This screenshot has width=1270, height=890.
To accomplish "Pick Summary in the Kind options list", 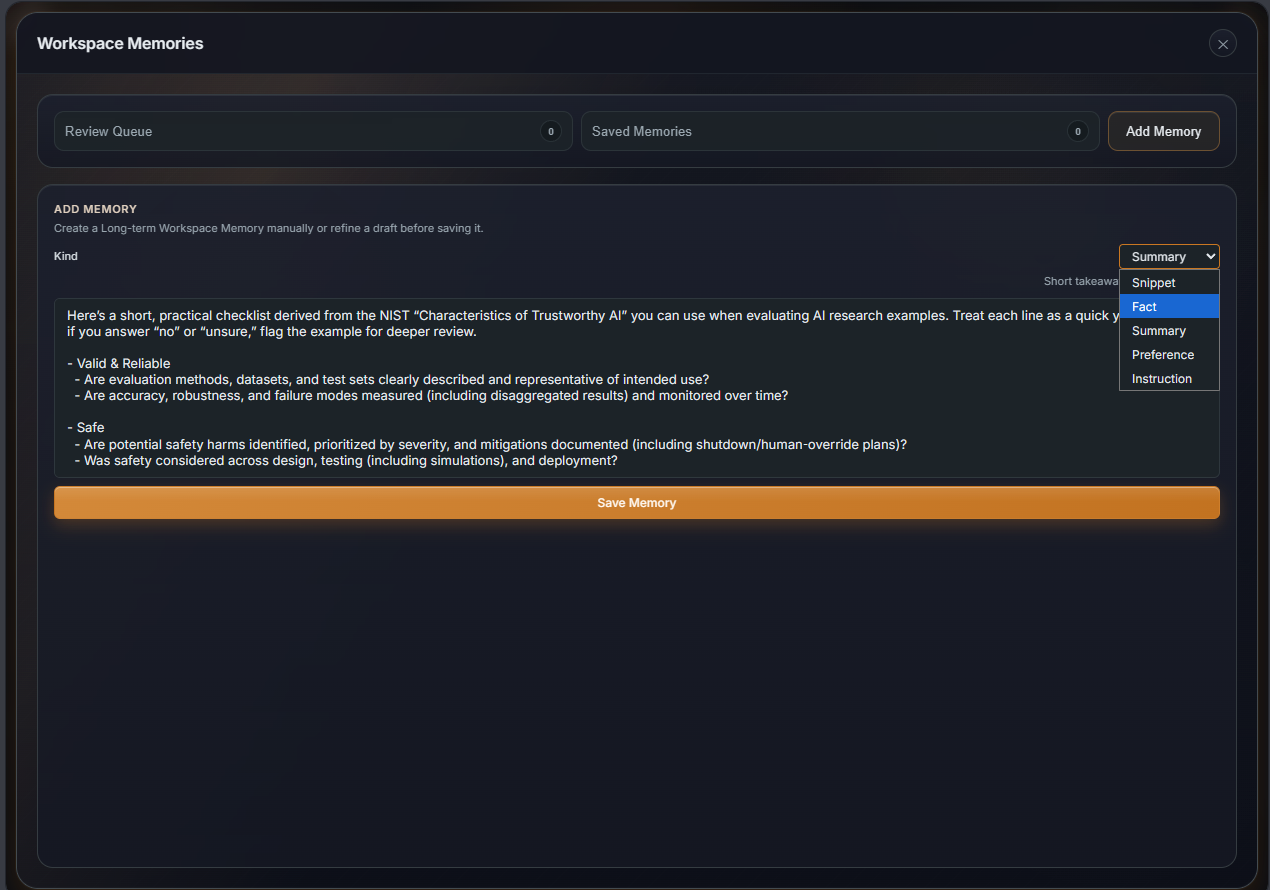I will pos(1159,331).
